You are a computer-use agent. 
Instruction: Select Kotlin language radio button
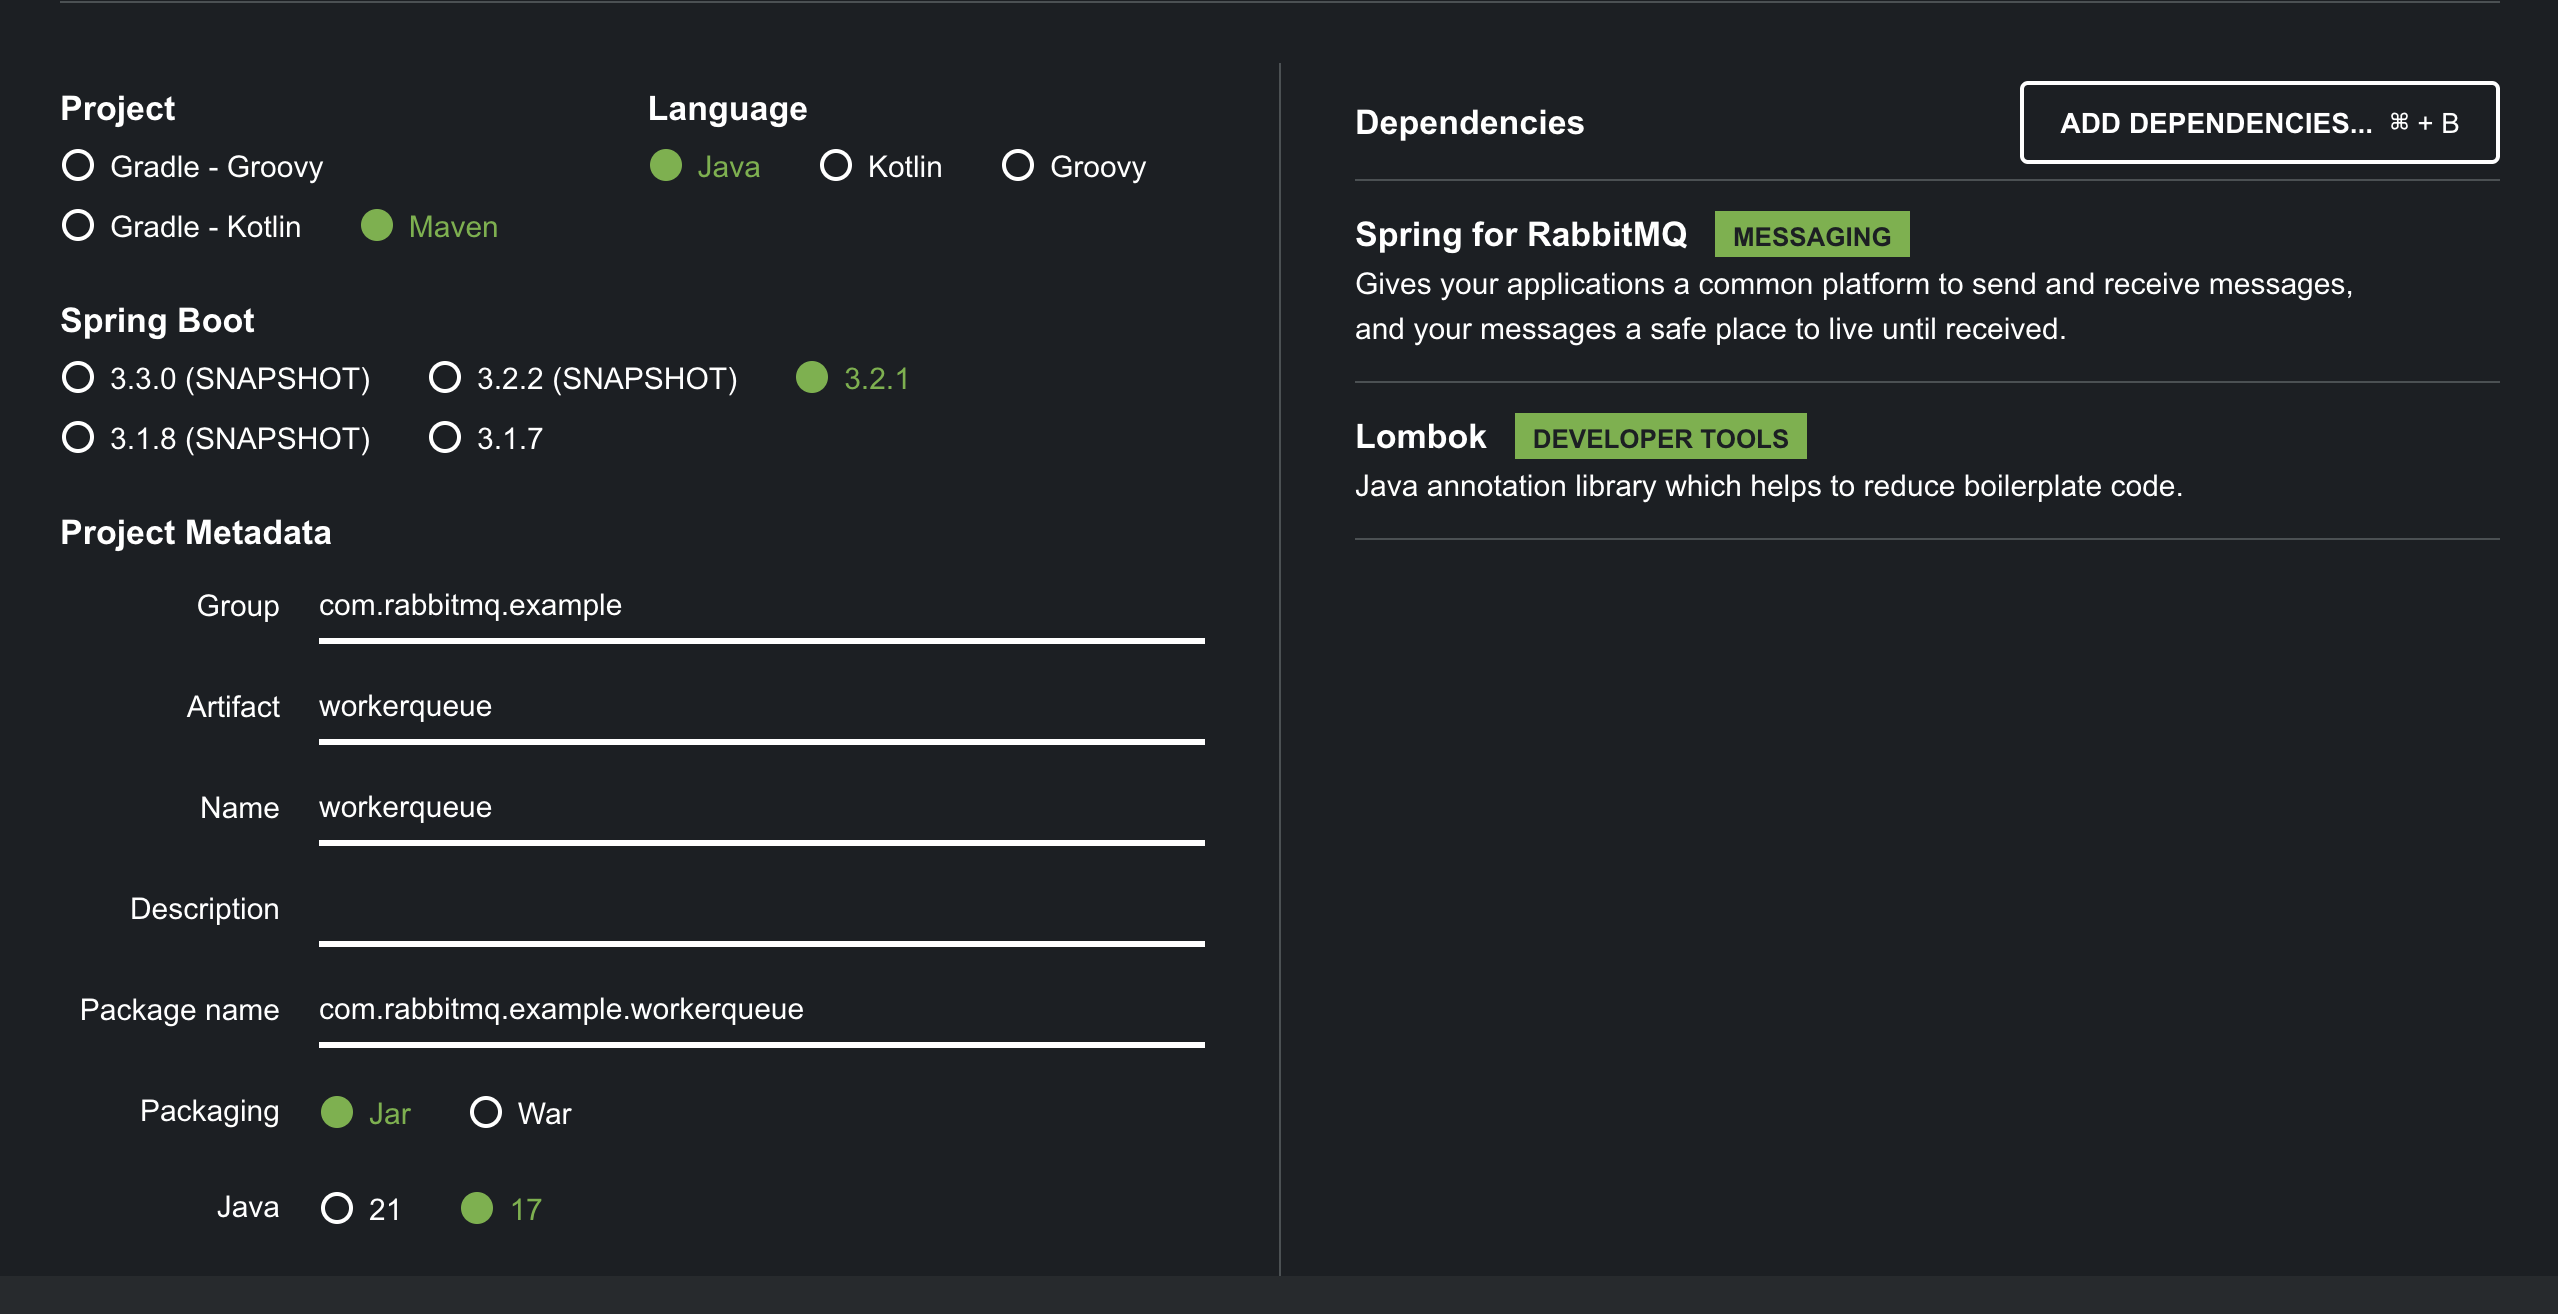pyautogui.click(x=836, y=166)
